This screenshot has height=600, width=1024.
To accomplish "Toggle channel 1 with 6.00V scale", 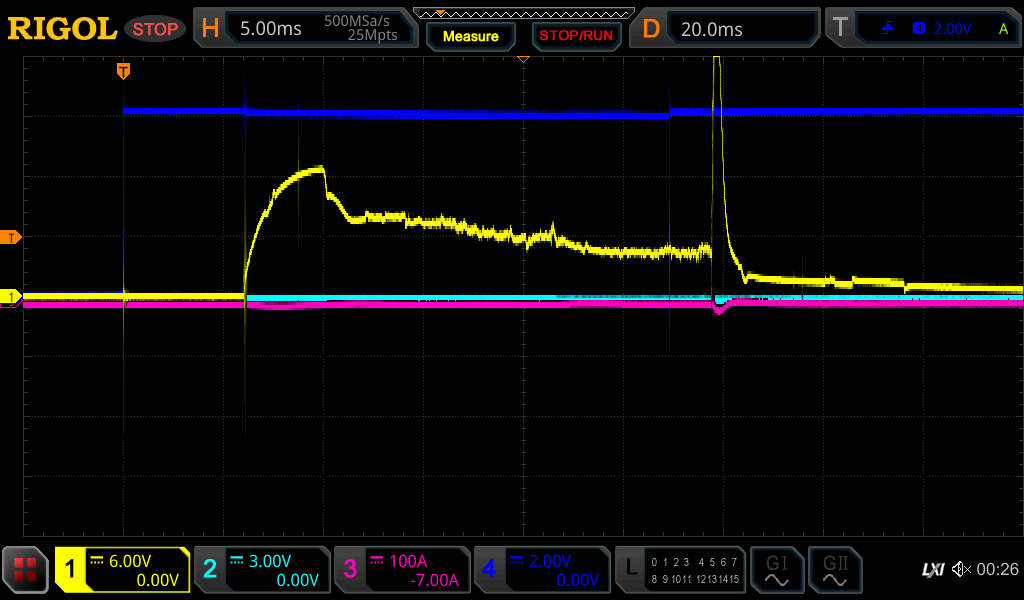I will (123, 570).
